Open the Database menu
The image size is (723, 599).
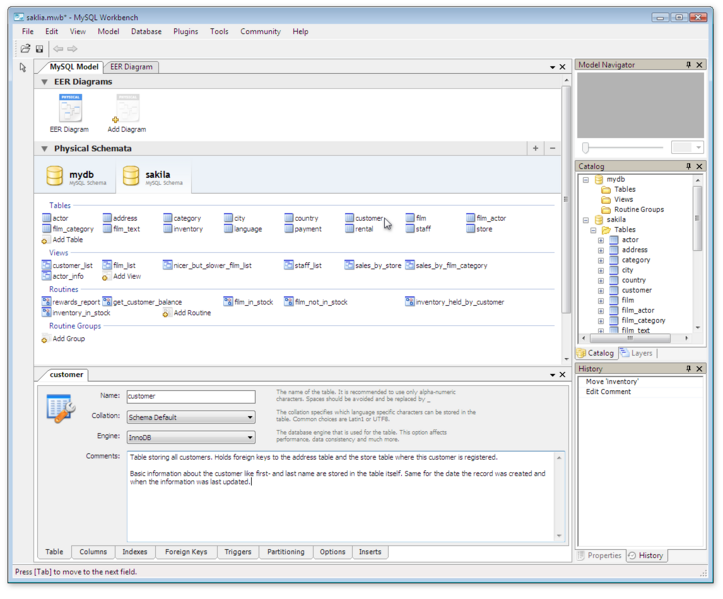click(x=146, y=31)
